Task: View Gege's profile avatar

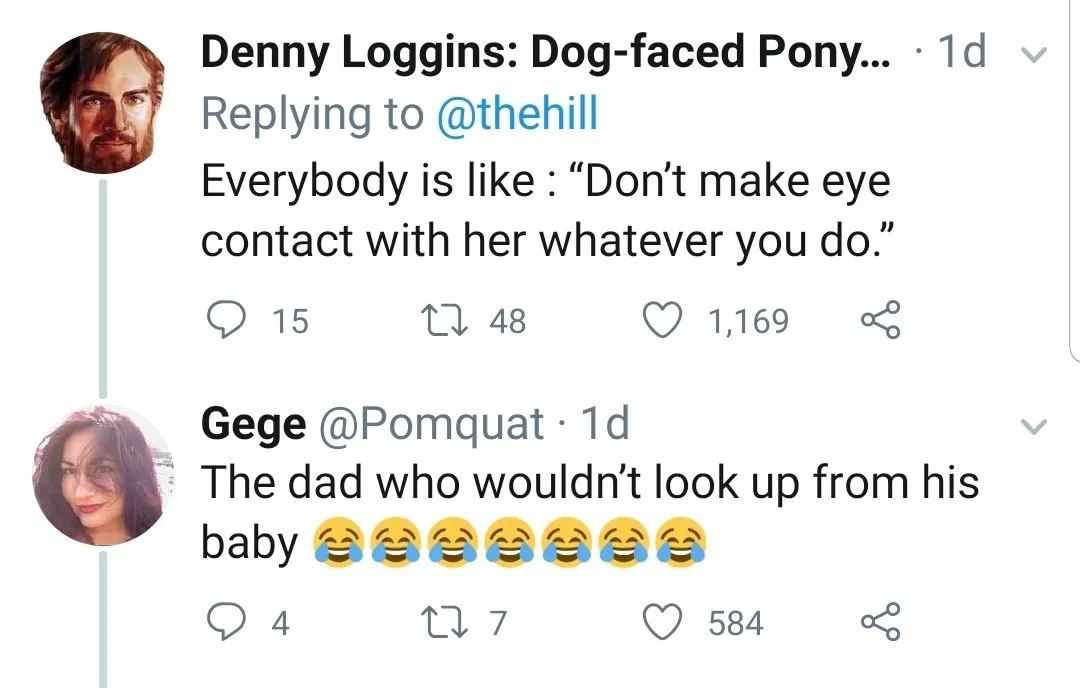Action: coord(103,475)
